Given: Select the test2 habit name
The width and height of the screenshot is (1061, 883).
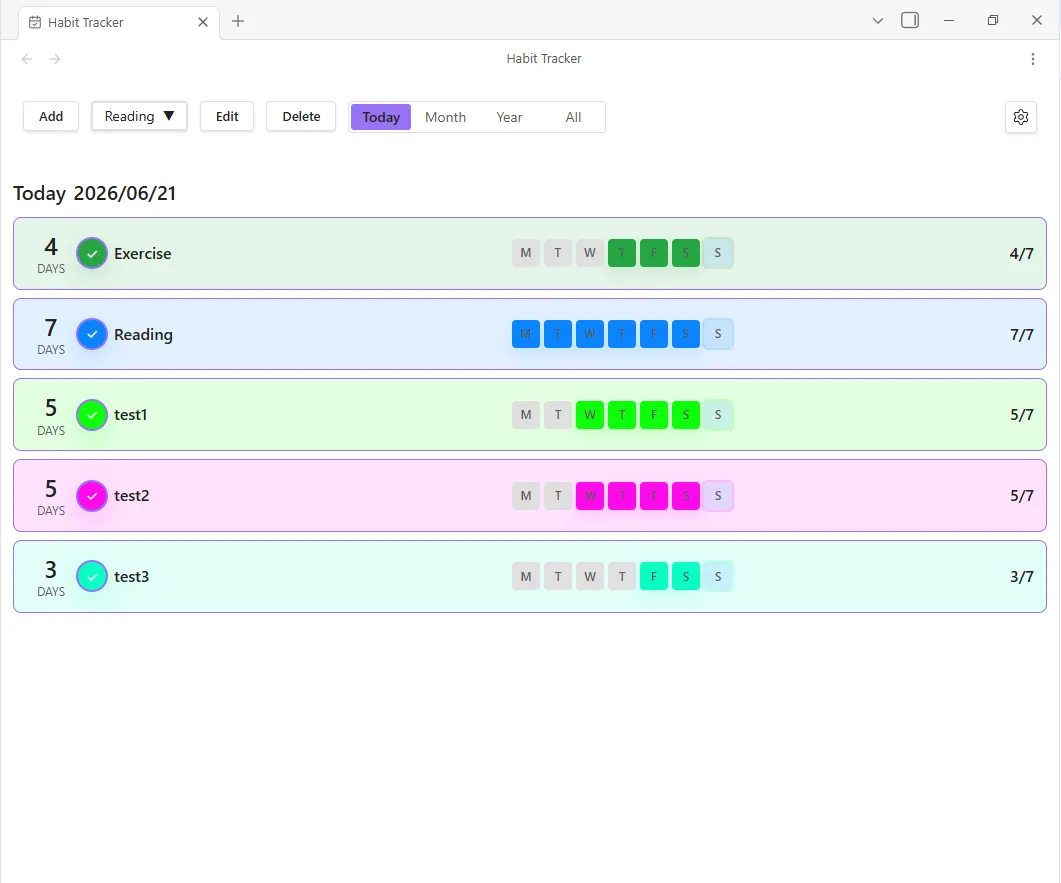Looking at the screenshot, I should click(x=131, y=496).
